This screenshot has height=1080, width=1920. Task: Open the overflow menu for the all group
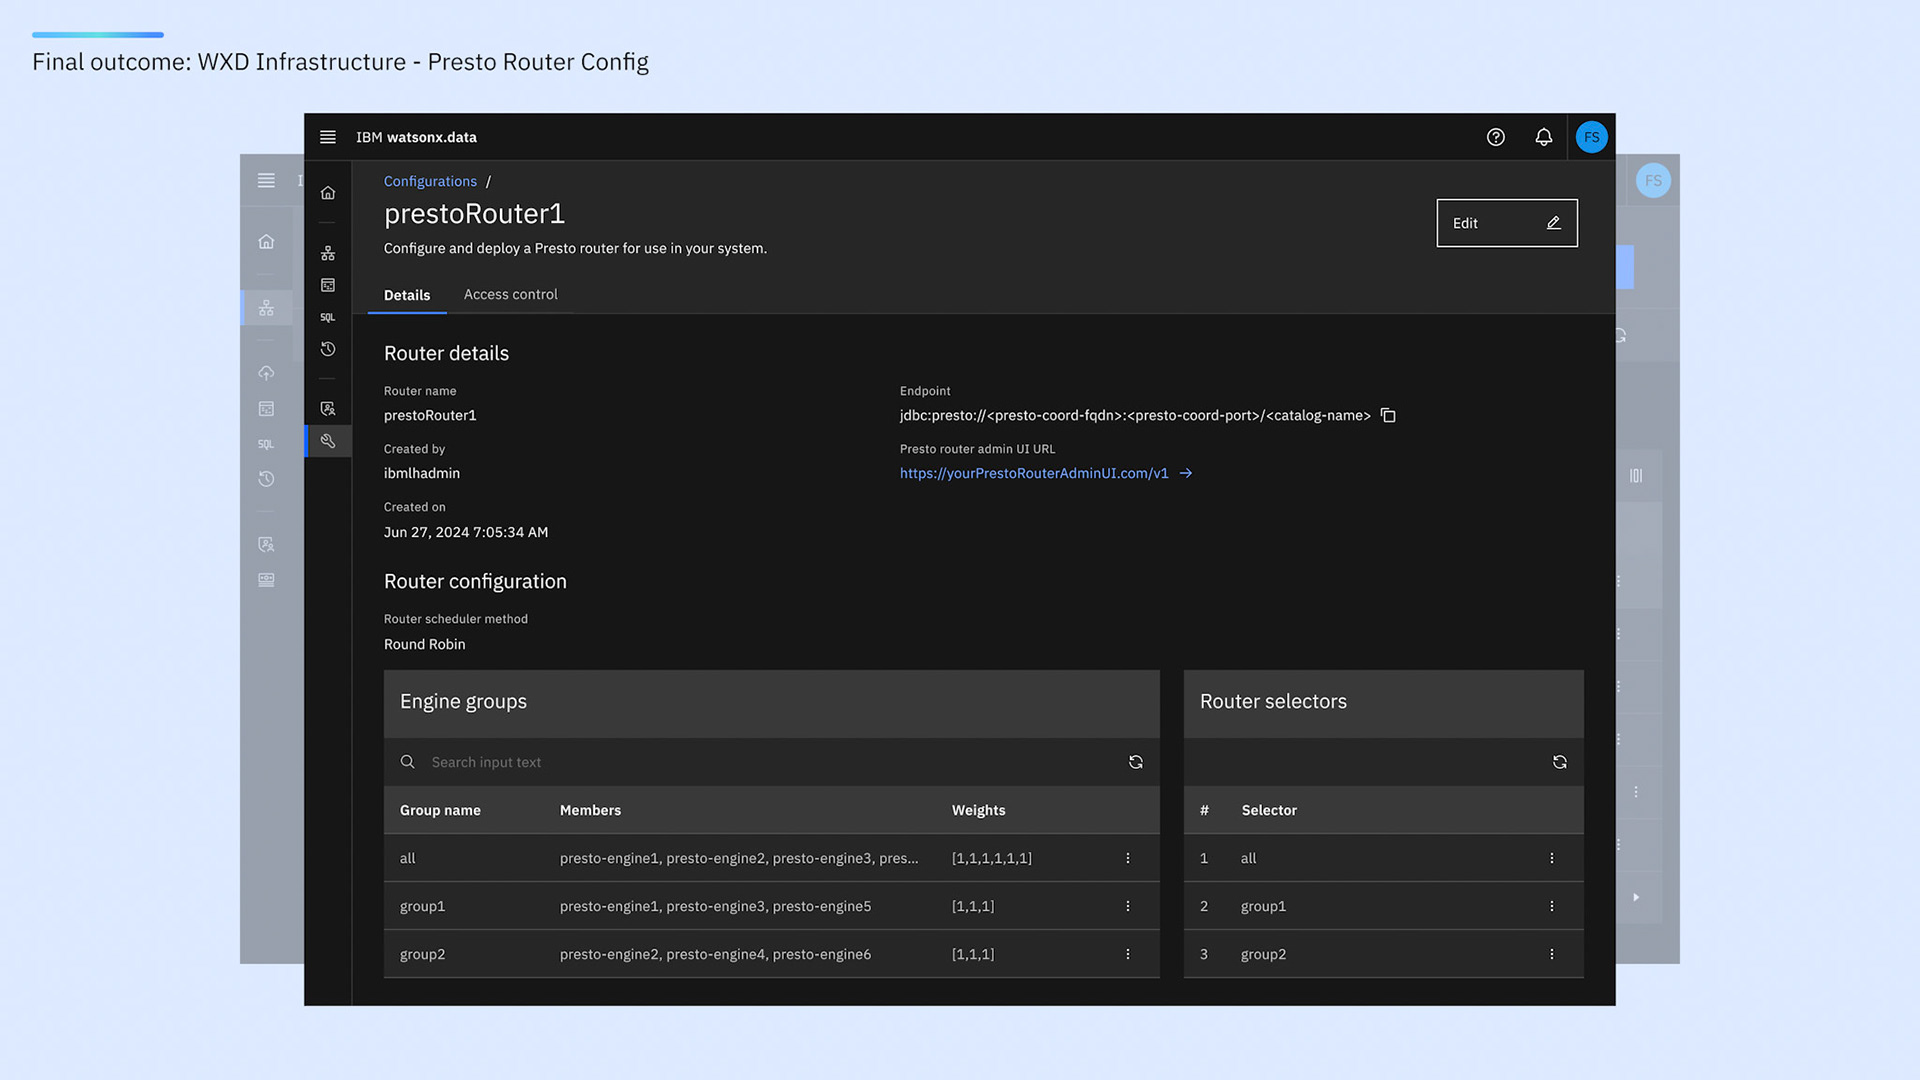[x=1127, y=858]
